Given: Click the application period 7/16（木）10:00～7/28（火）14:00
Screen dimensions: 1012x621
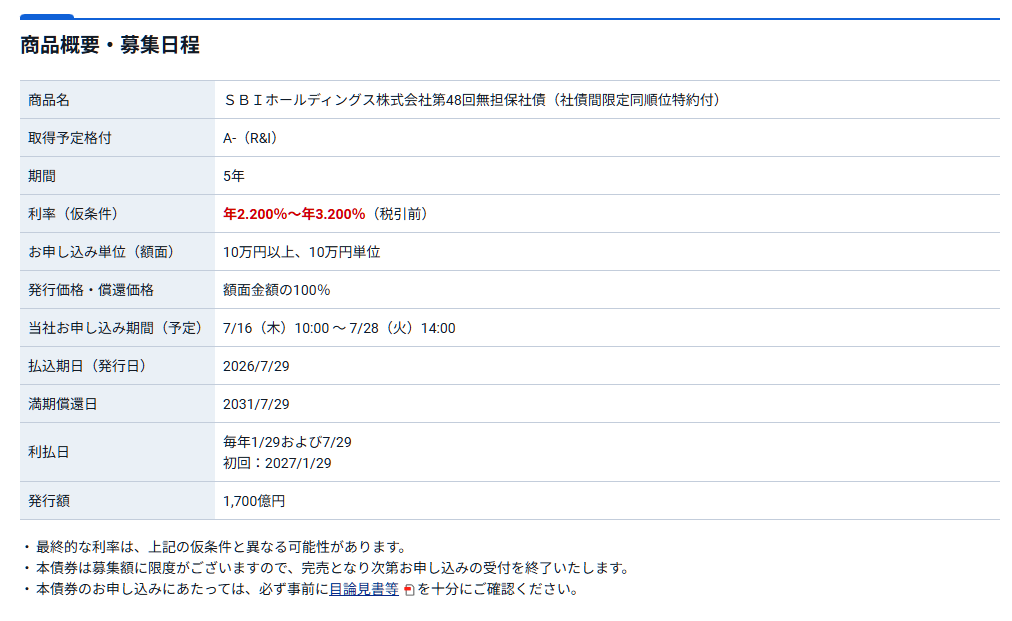Looking at the screenshot, I should [339, 328].
